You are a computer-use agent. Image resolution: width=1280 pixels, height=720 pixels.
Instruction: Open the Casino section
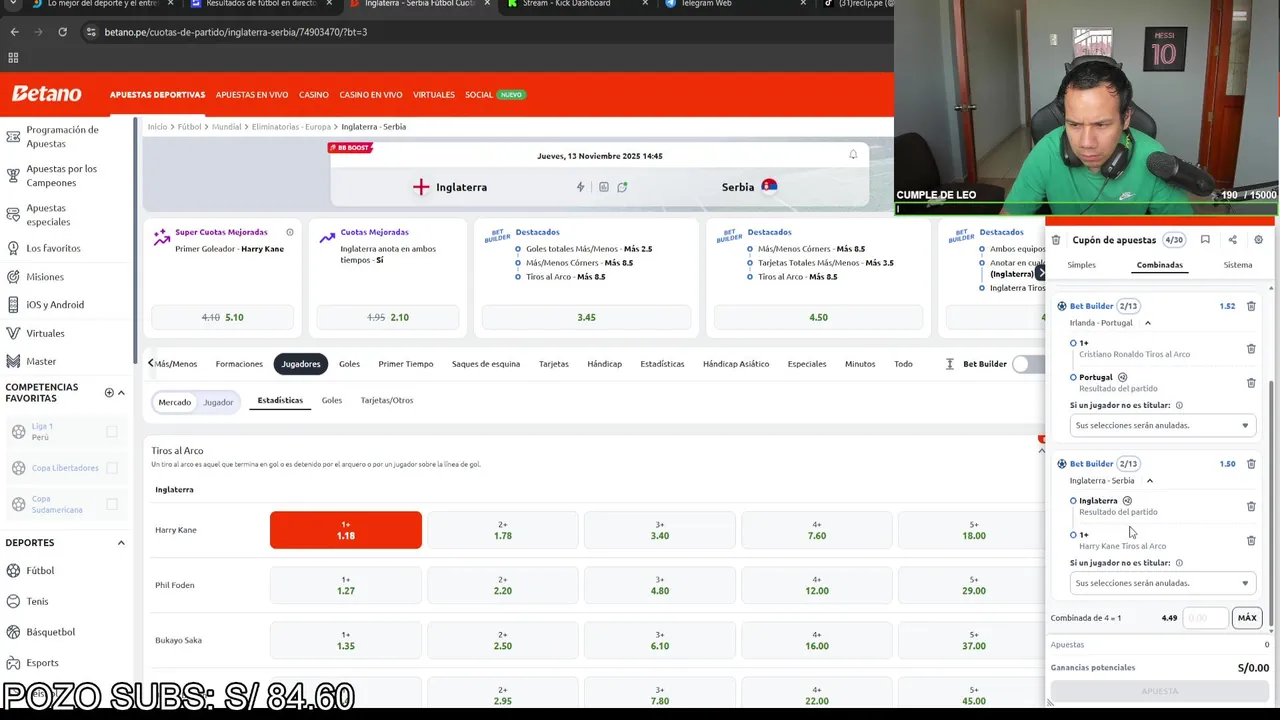tap(314, 95)
